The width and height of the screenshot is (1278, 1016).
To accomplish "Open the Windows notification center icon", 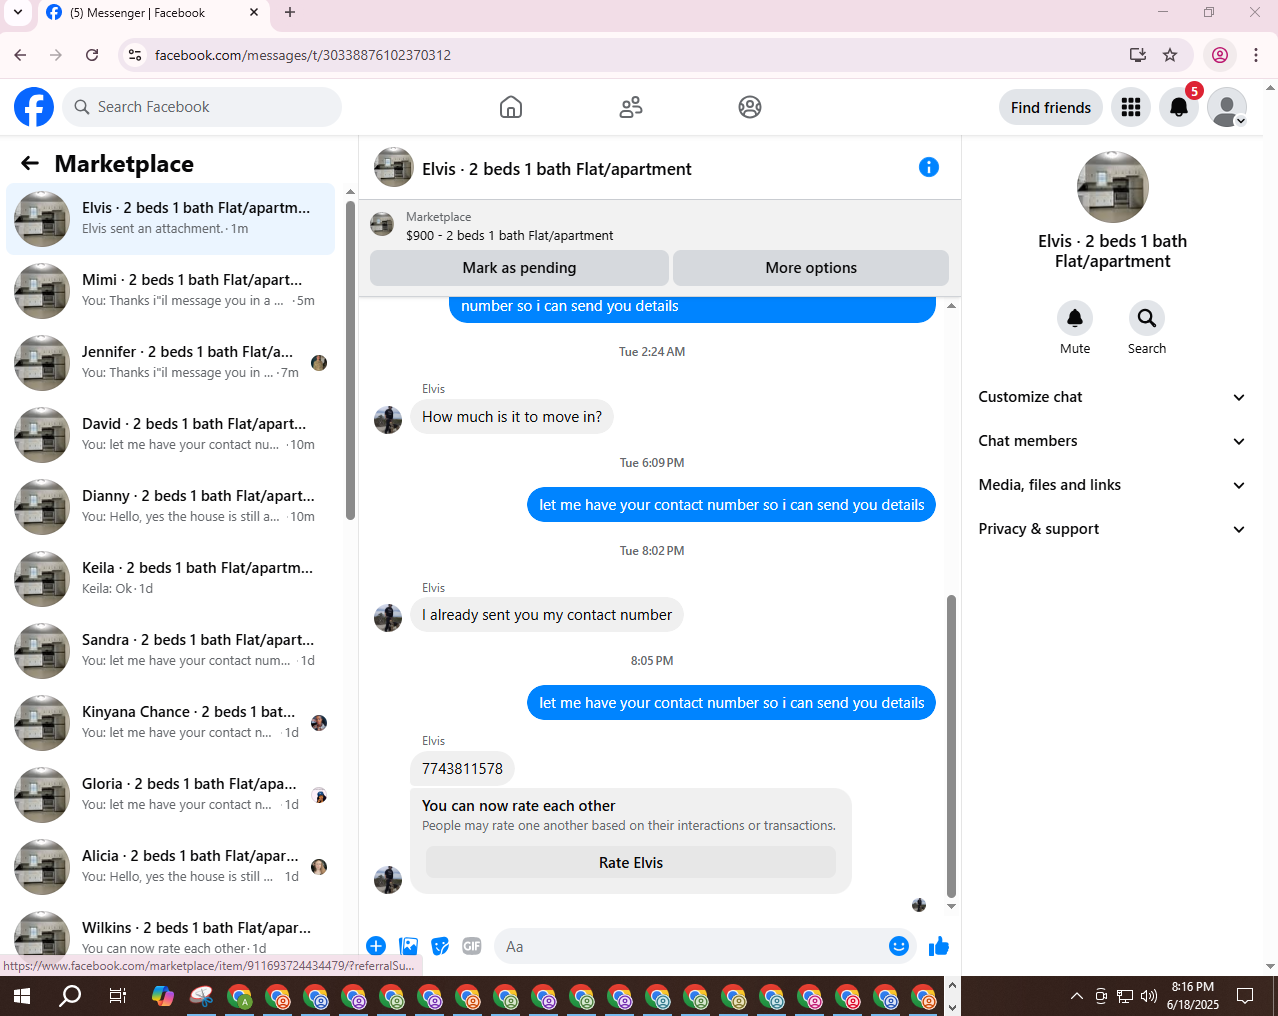I will coord(1245,996).
